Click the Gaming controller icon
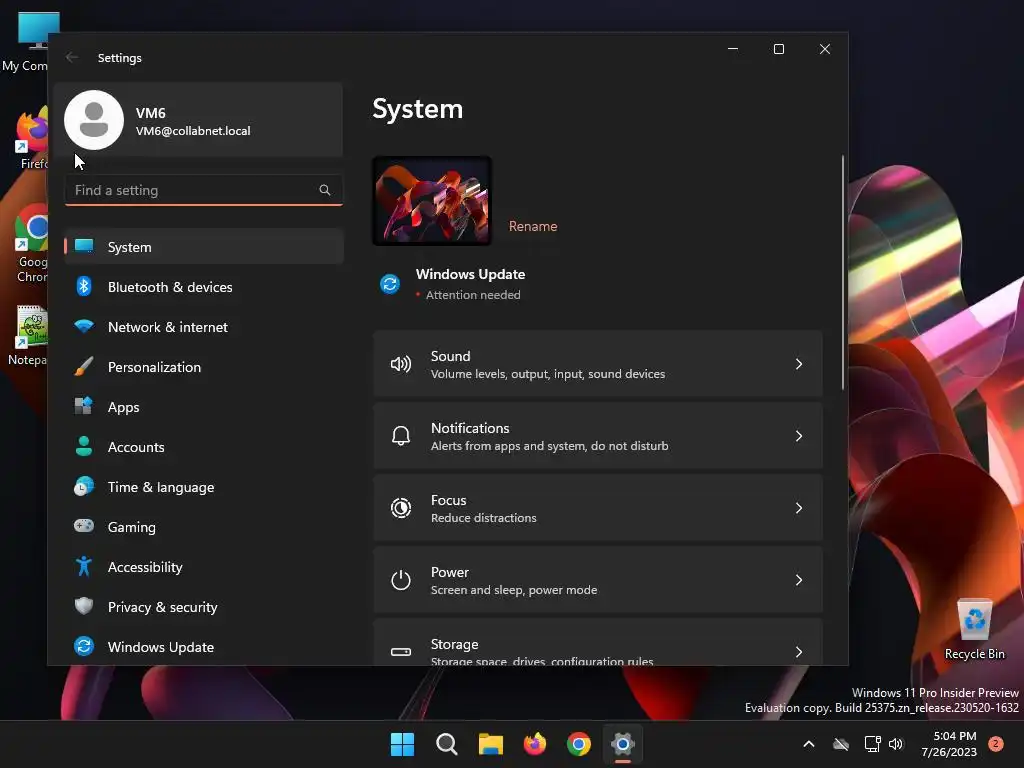This screenshot has height=768, width=1024. pyautogui.click(x=84, y=526)
